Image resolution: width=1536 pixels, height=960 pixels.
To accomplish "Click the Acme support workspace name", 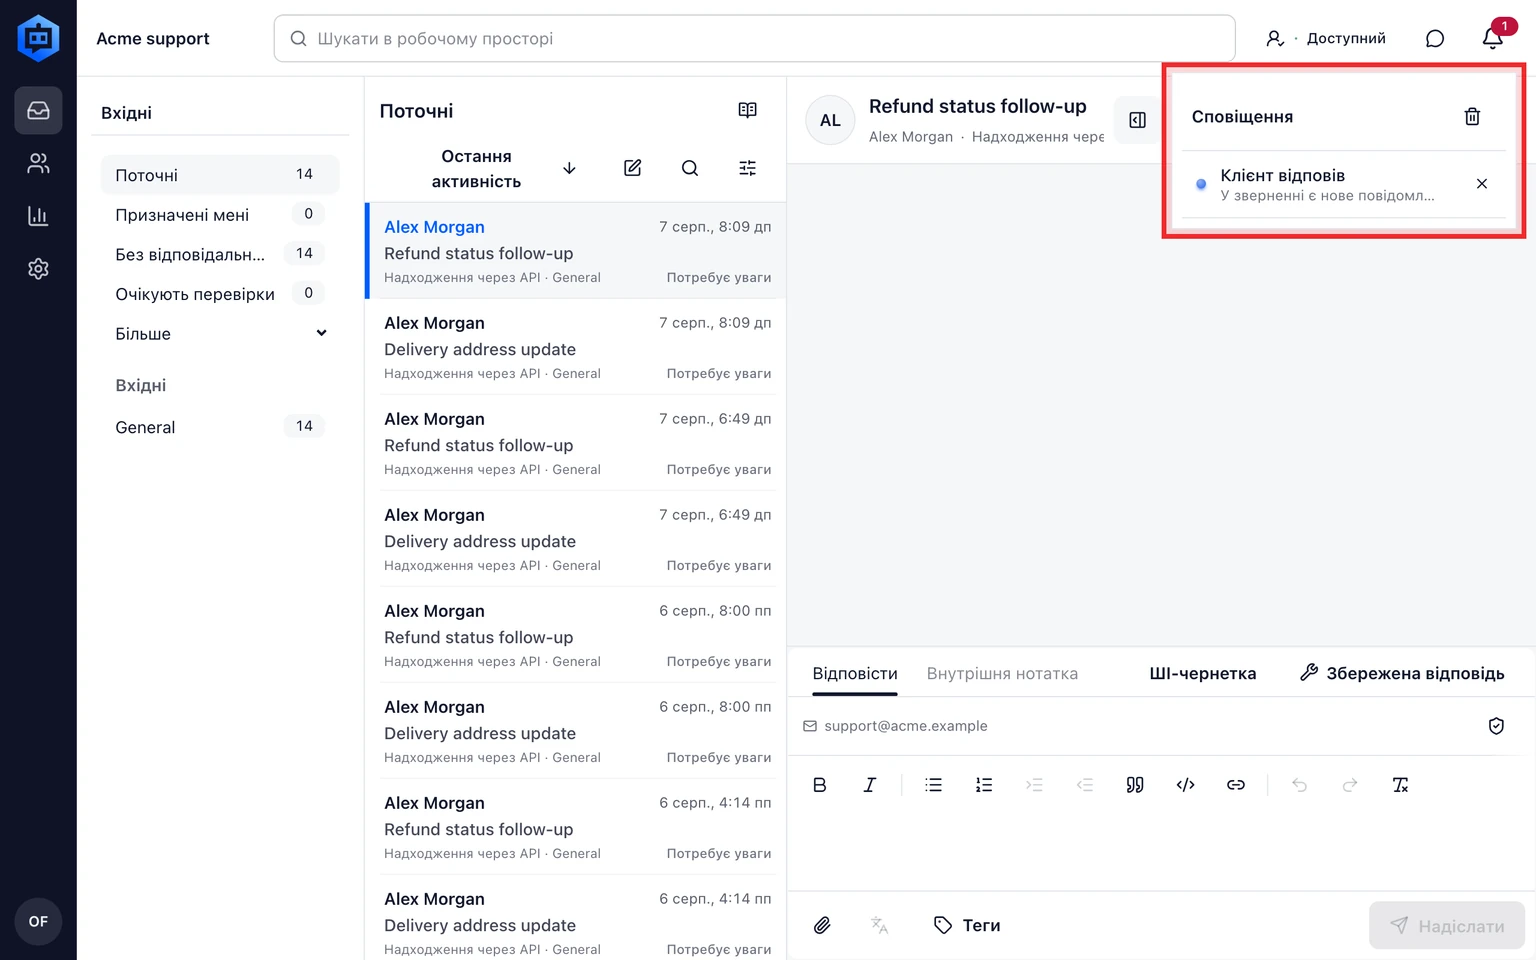I will click(x=153, y=38).
